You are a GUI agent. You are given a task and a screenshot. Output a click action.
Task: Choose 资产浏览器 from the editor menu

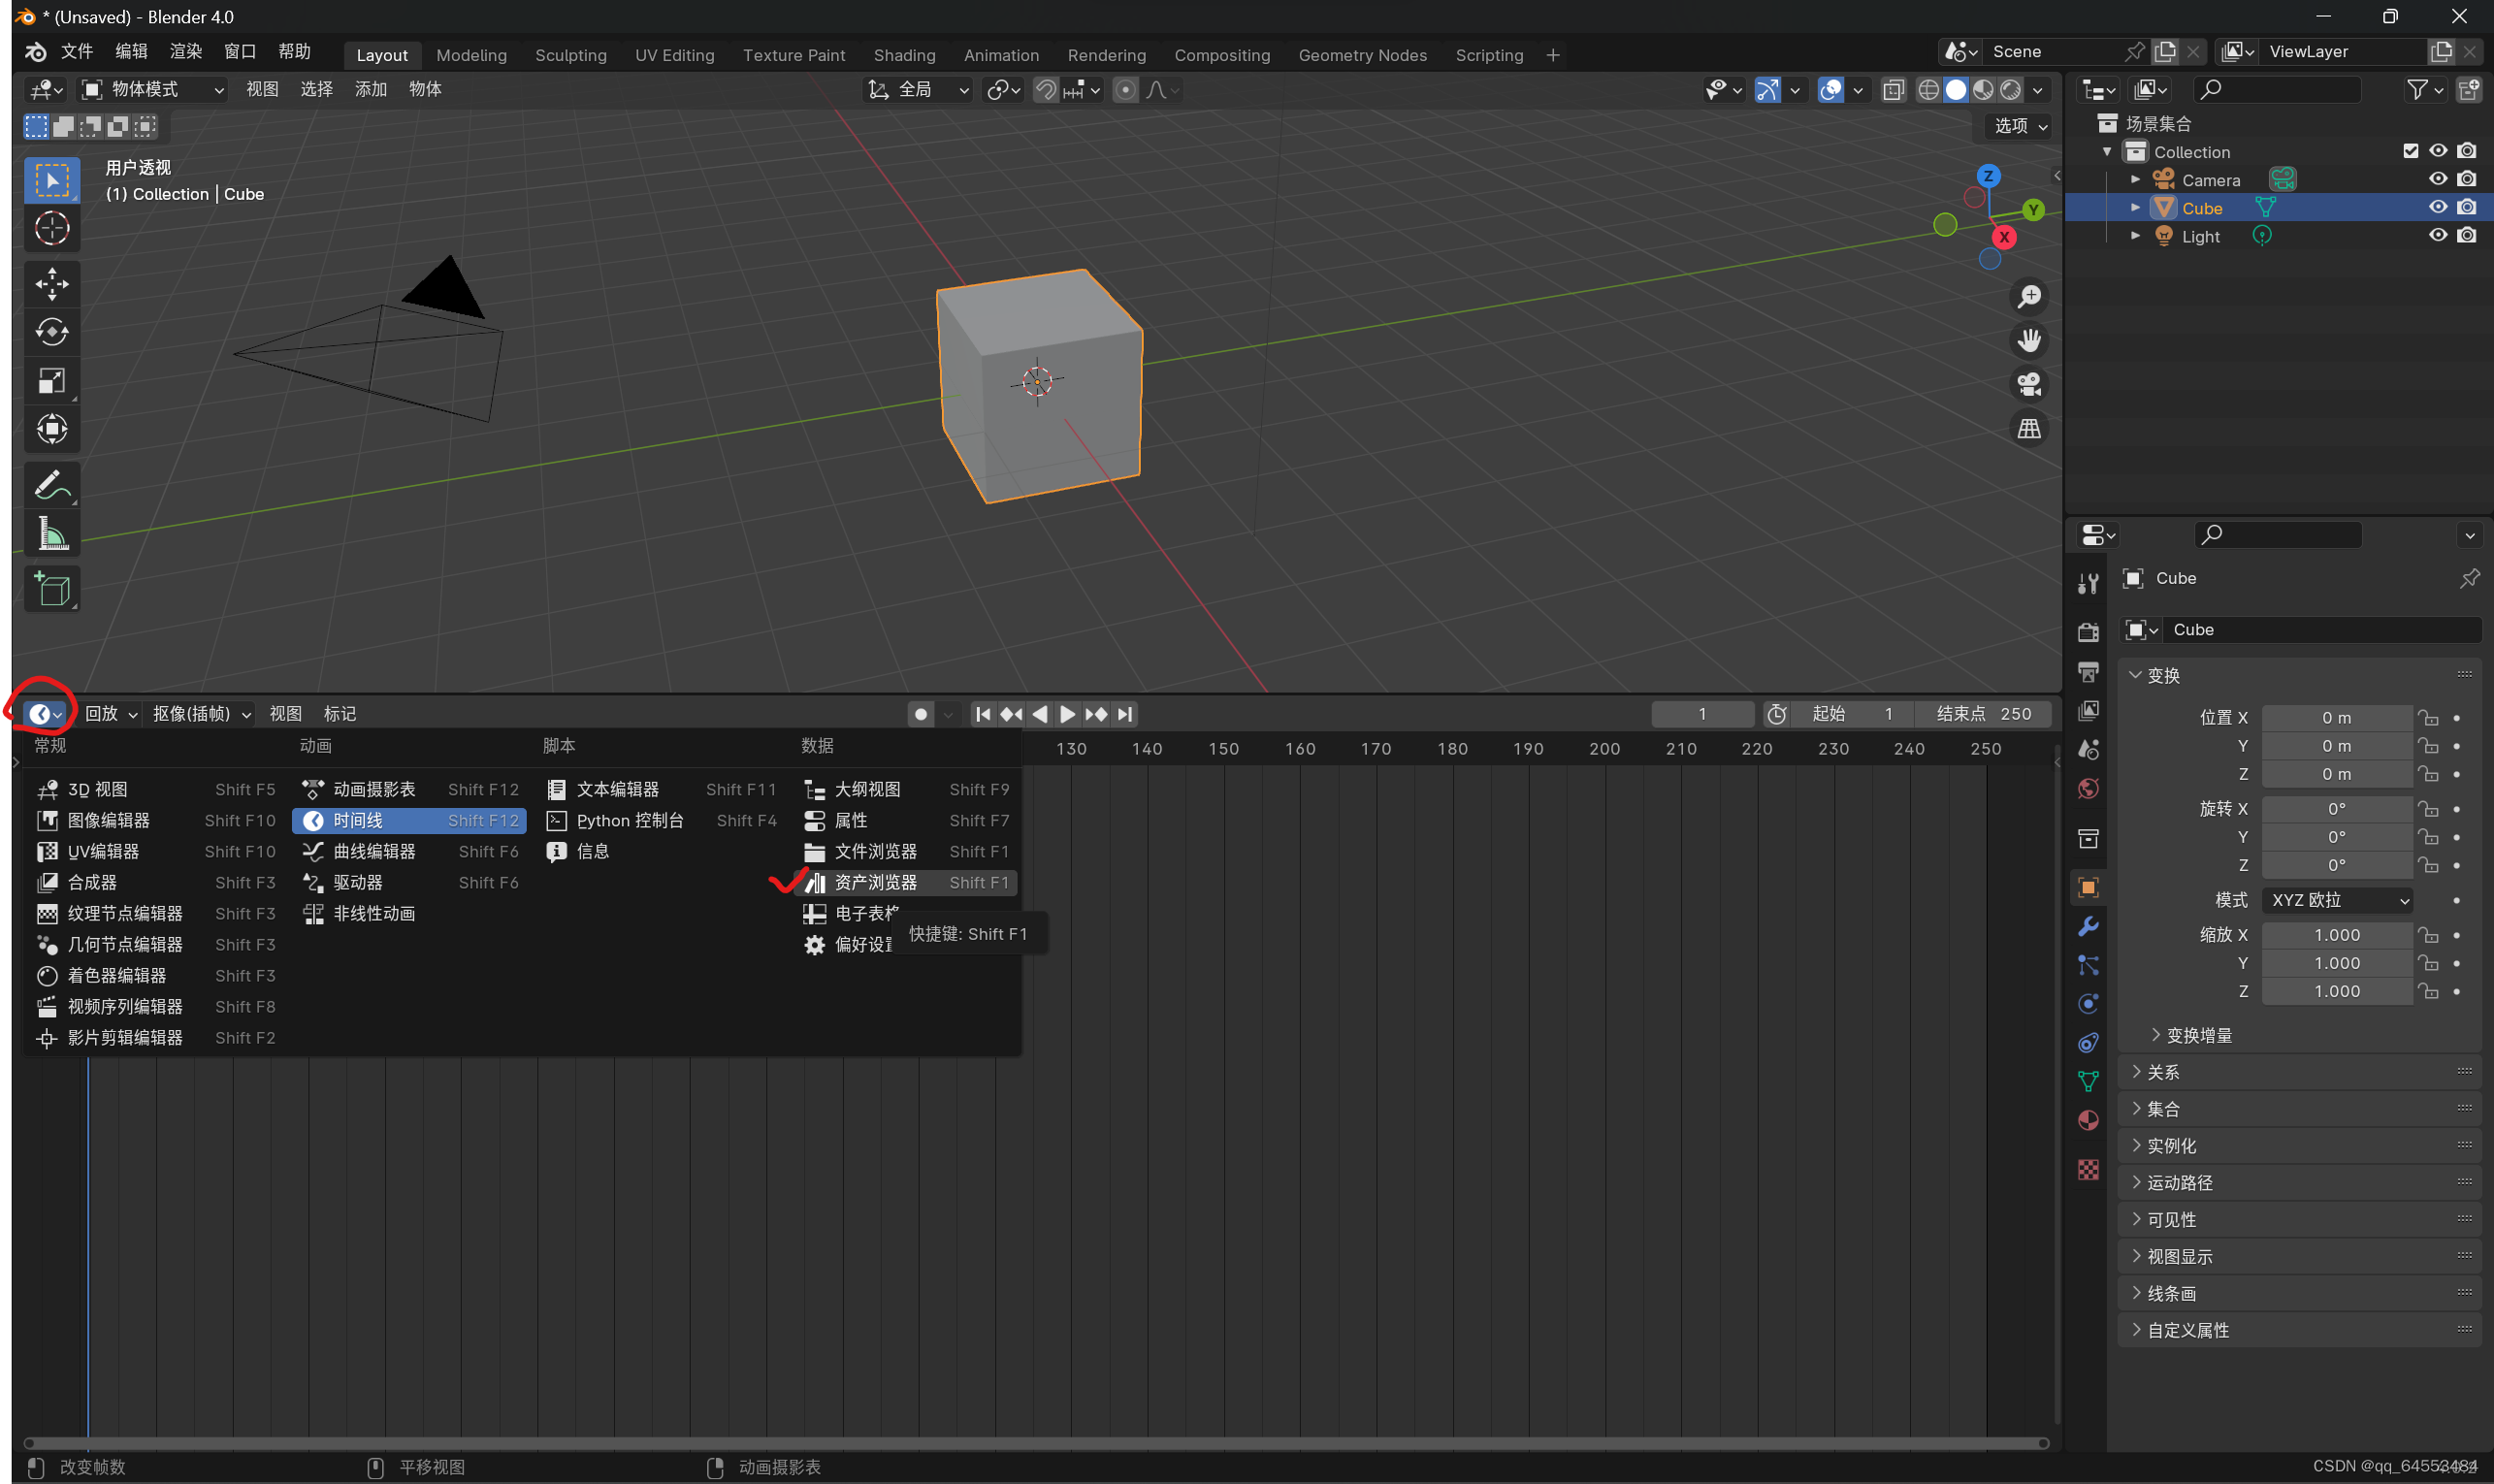click(x=875, y=882)
